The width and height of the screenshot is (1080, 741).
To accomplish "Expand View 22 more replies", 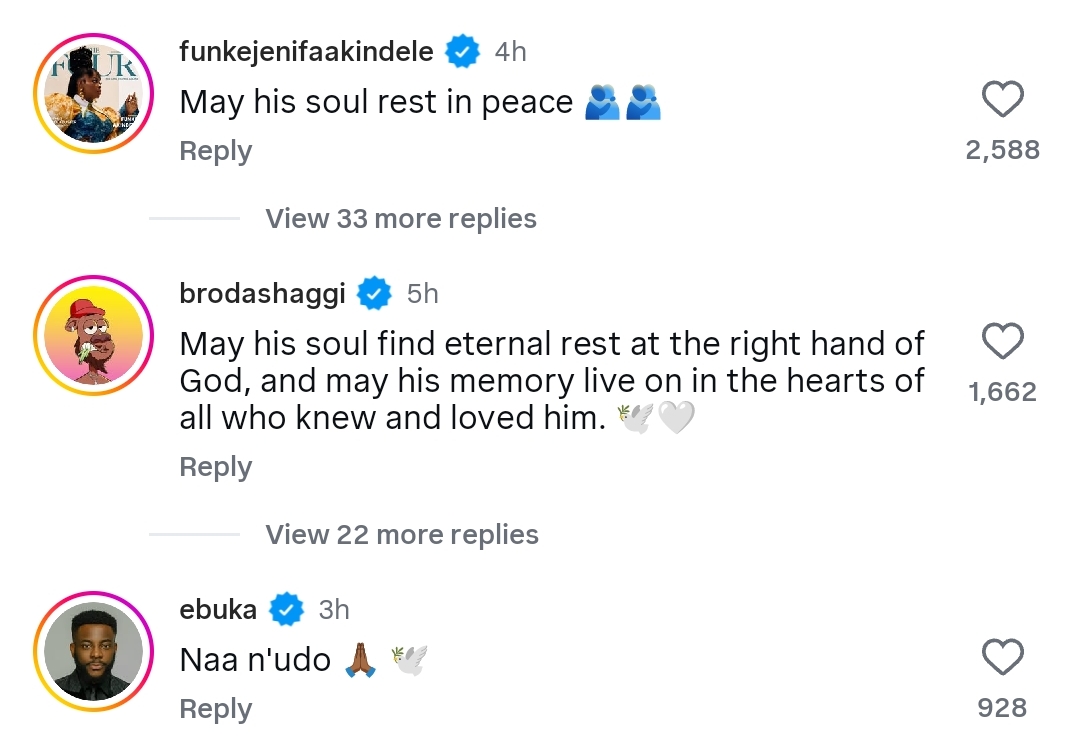I will coord(402,534).
